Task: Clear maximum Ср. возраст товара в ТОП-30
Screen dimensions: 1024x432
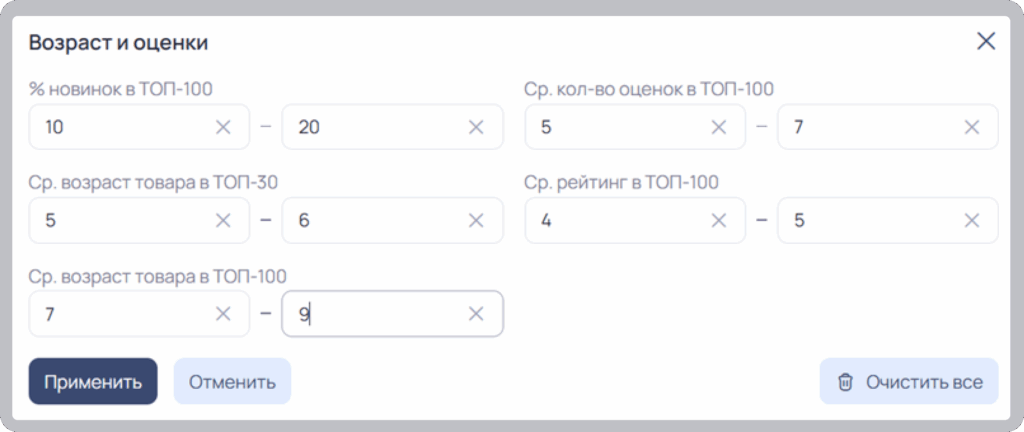Action: (476, 221)
